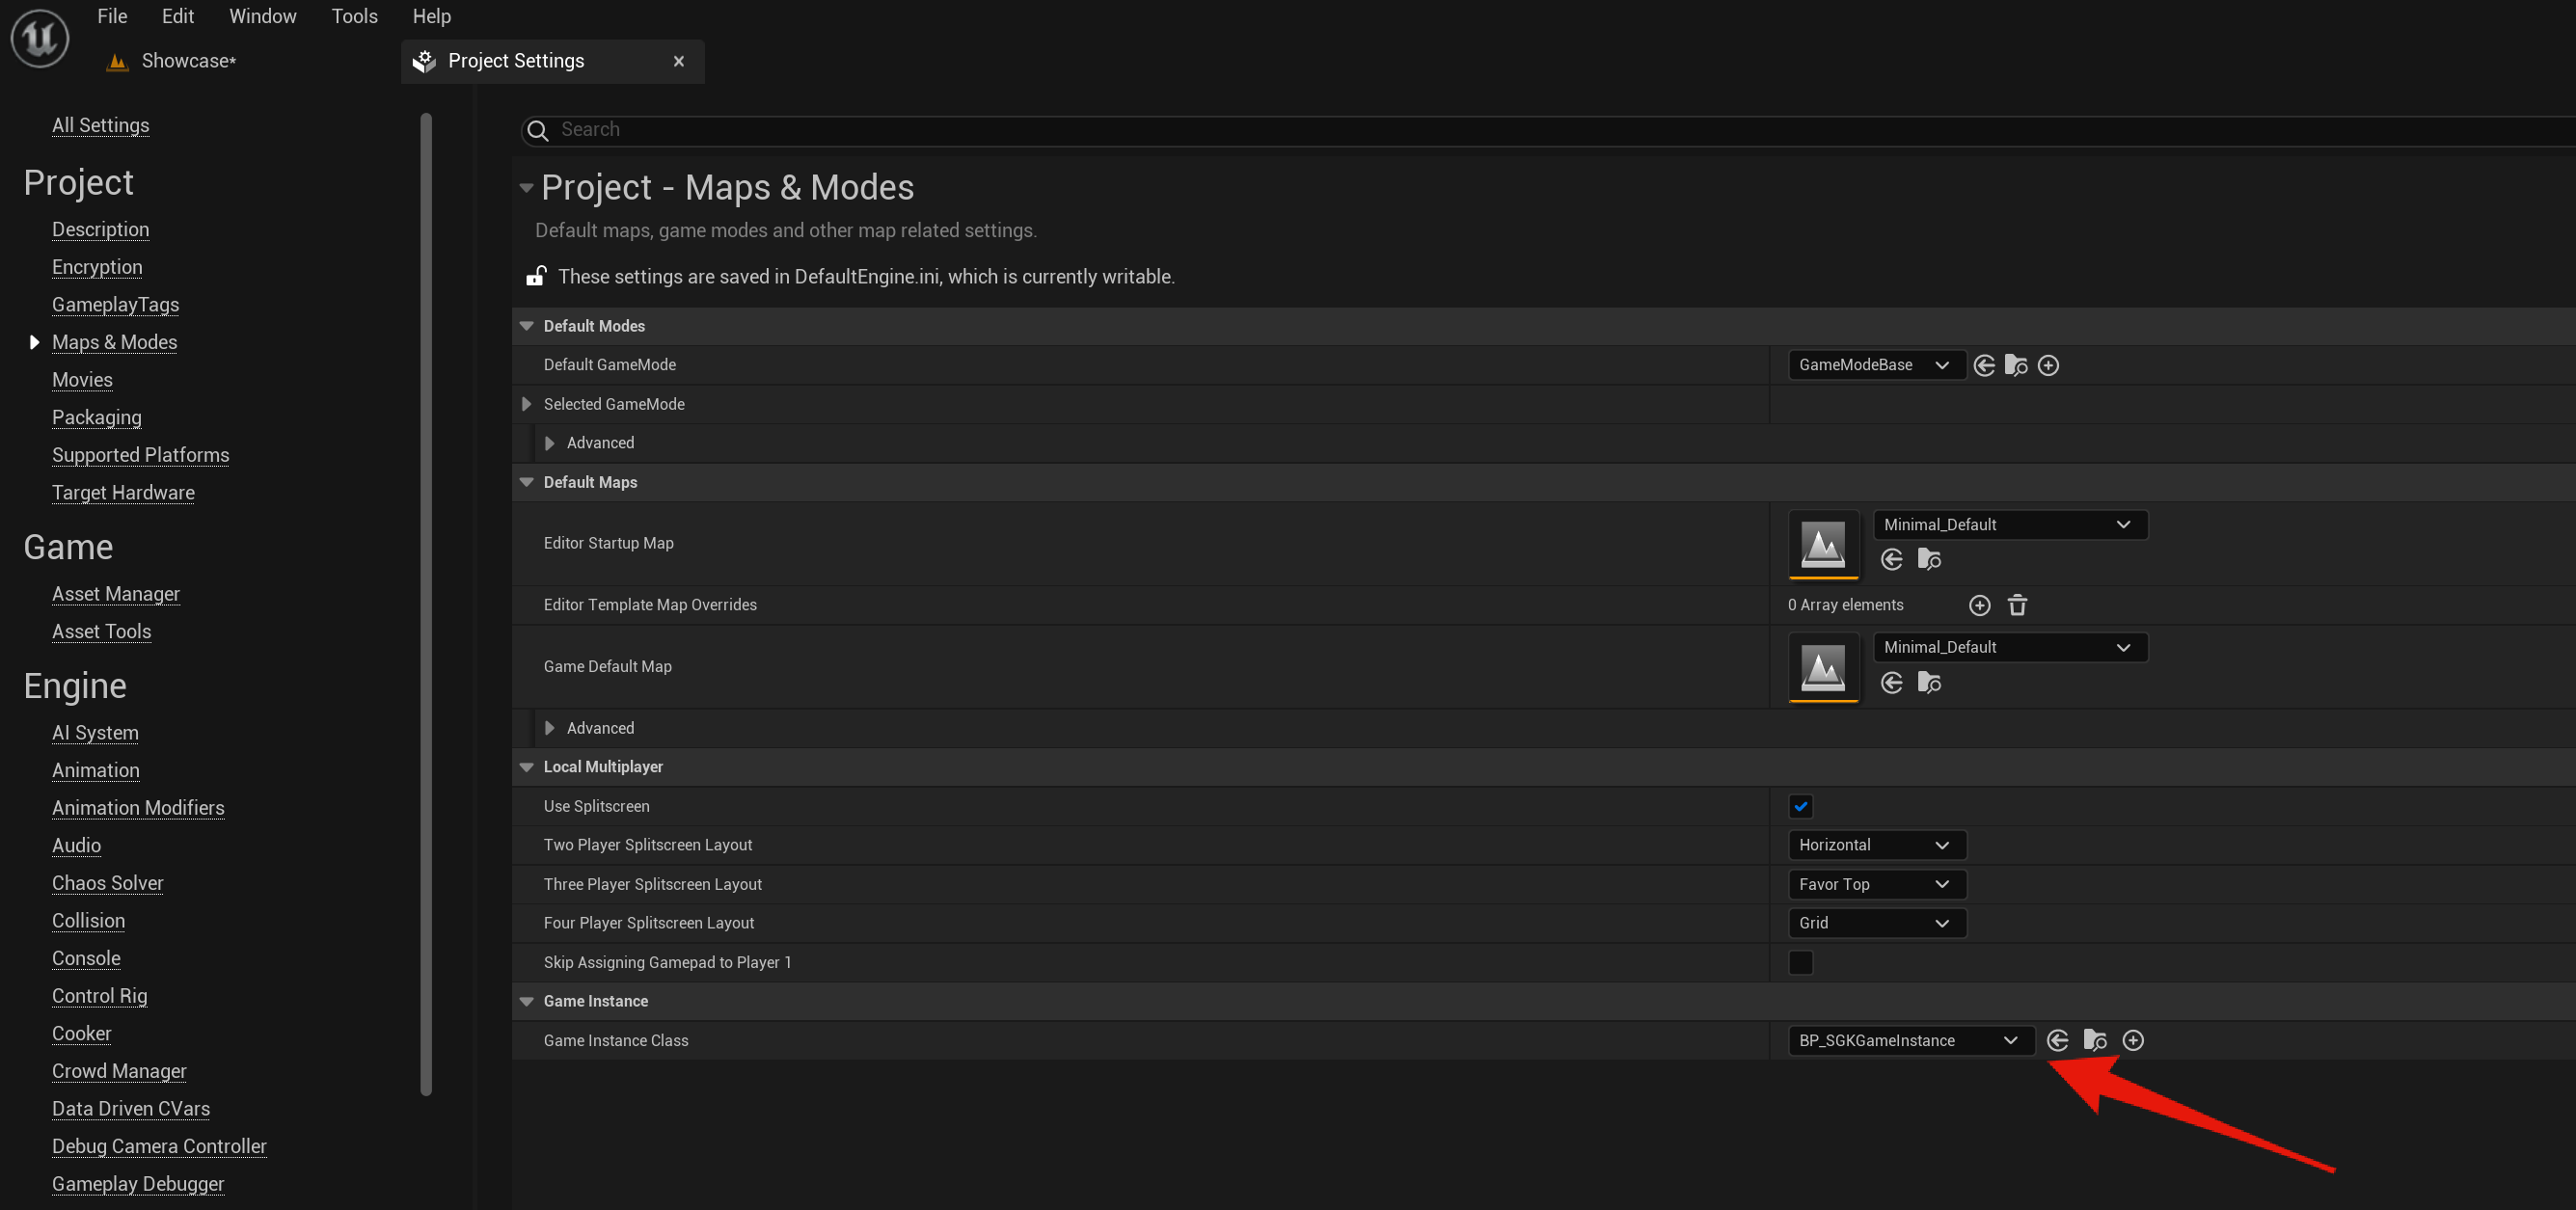Screen dimensions: 2576x1210
Task: Go to the Collision settings page
Action: pyautogui.click(x=88, y=920)
